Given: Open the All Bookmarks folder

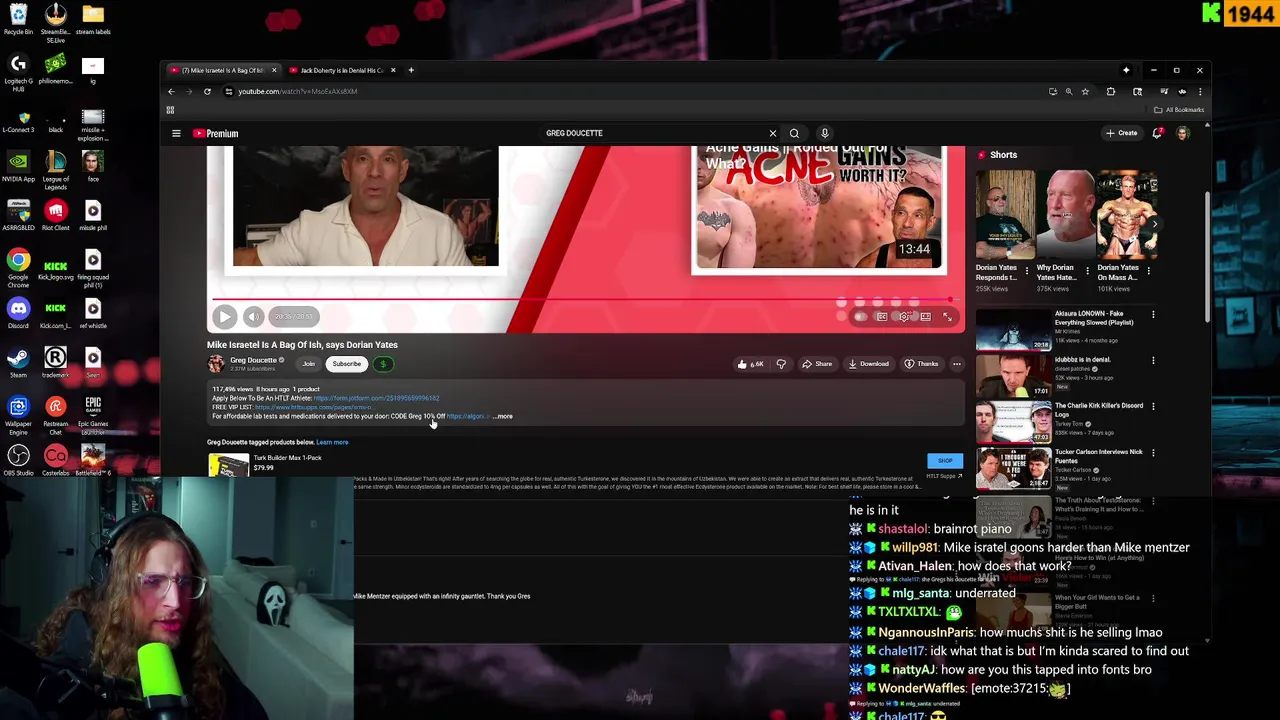Looking at the screenshot, I should click(x=1179, y=110).
